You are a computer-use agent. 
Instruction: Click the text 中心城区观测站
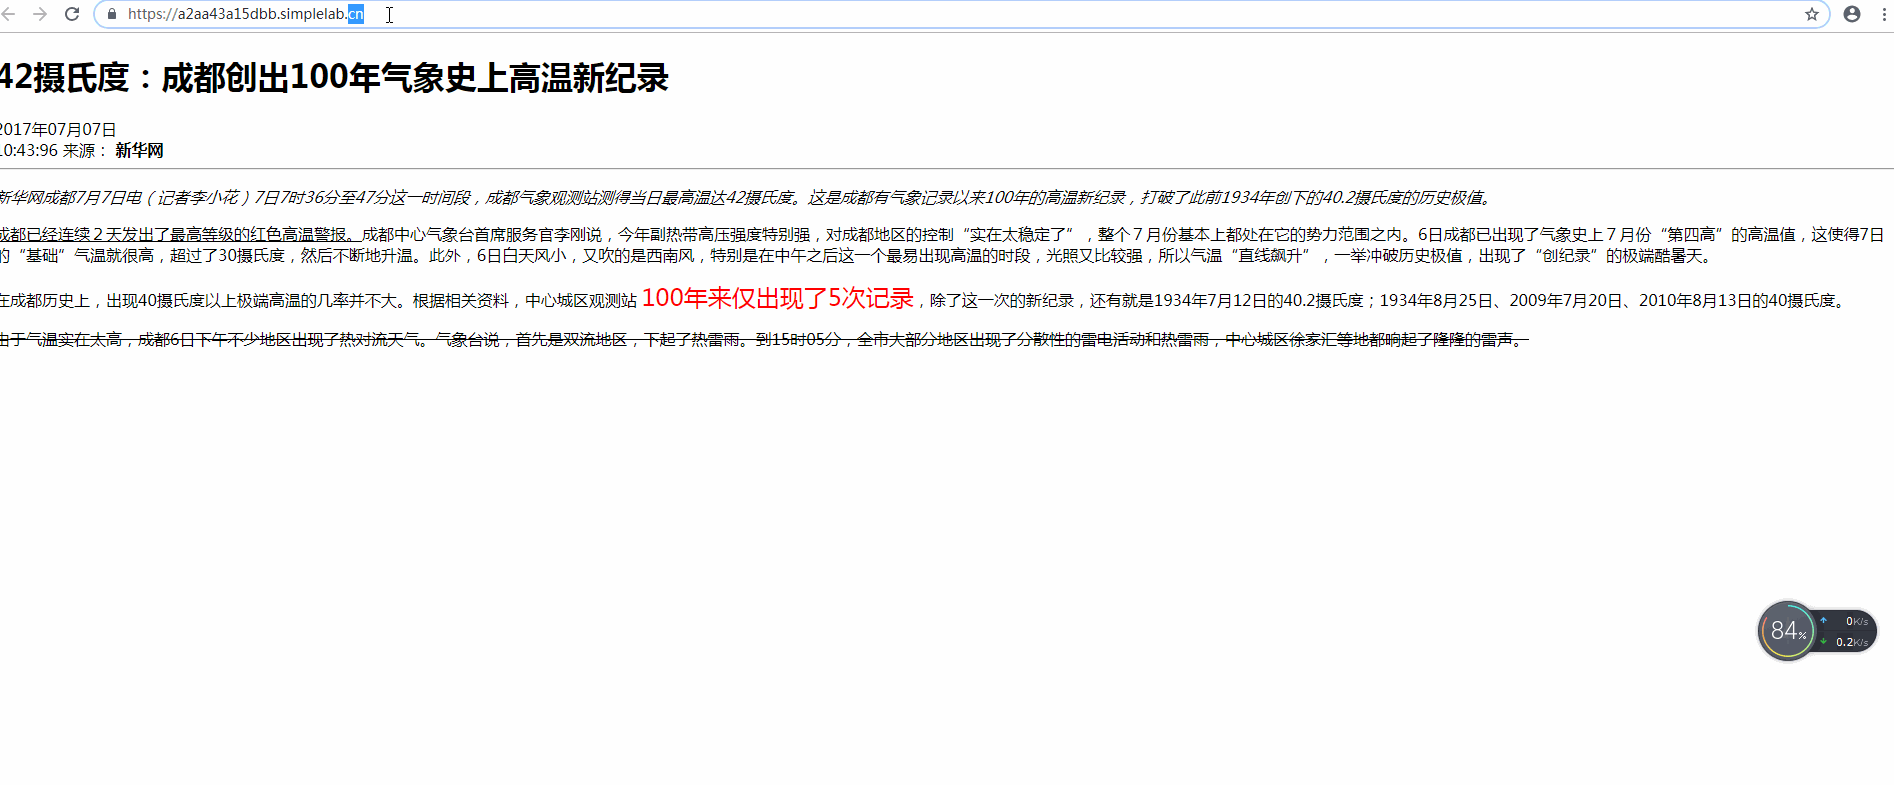click(x=581, y=300)
